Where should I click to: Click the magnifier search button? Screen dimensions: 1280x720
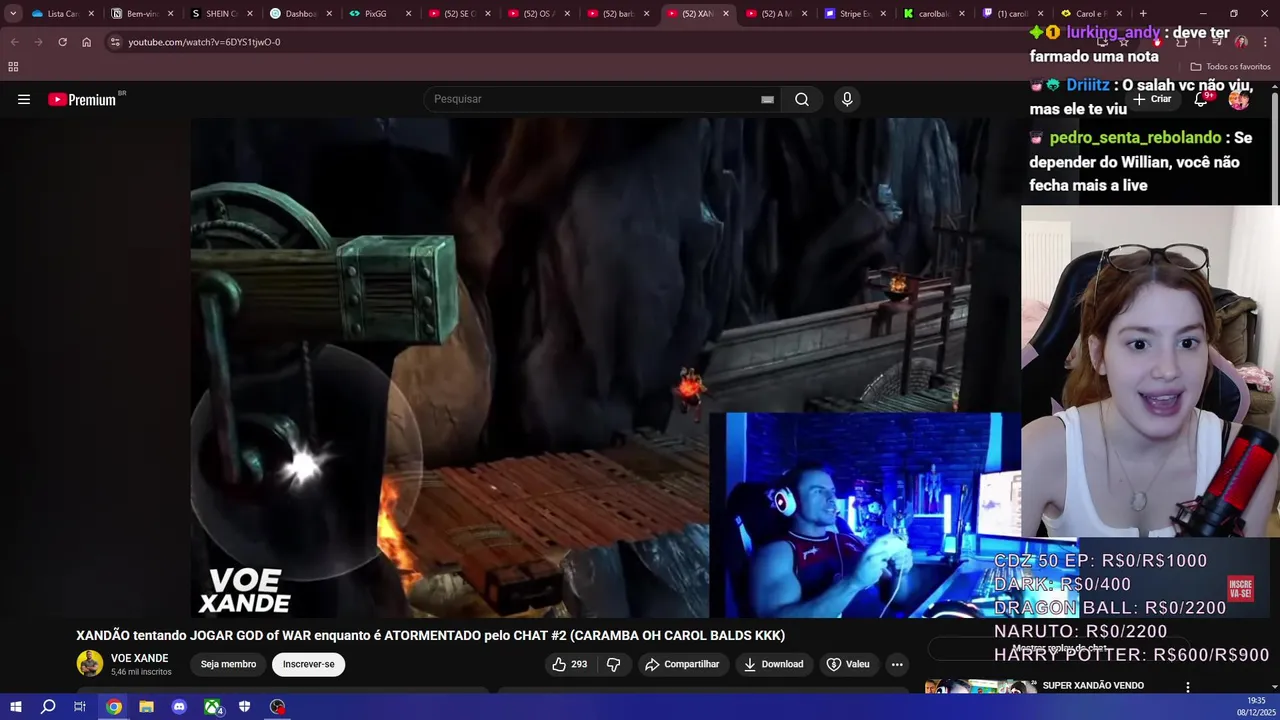(x=802, y=99)
